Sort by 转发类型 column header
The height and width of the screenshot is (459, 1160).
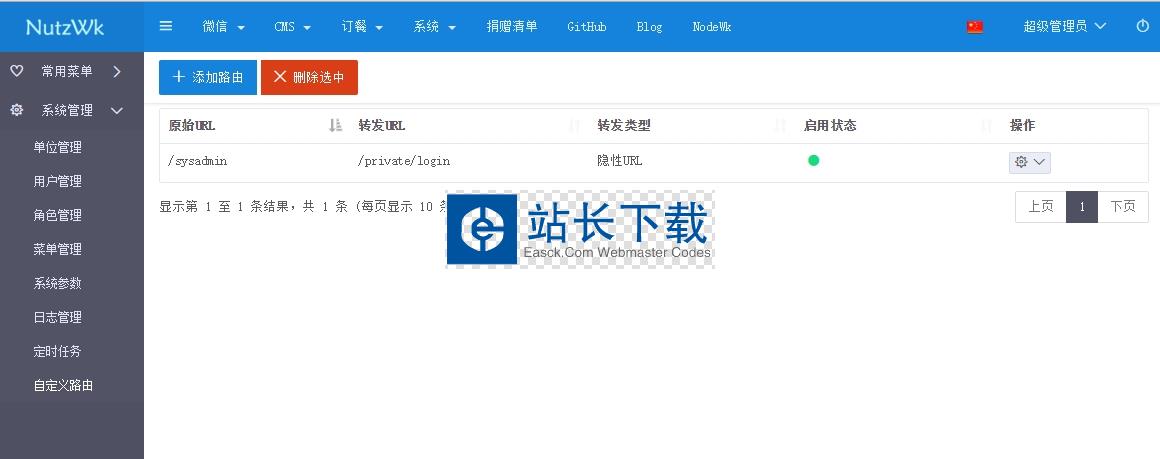624,126
